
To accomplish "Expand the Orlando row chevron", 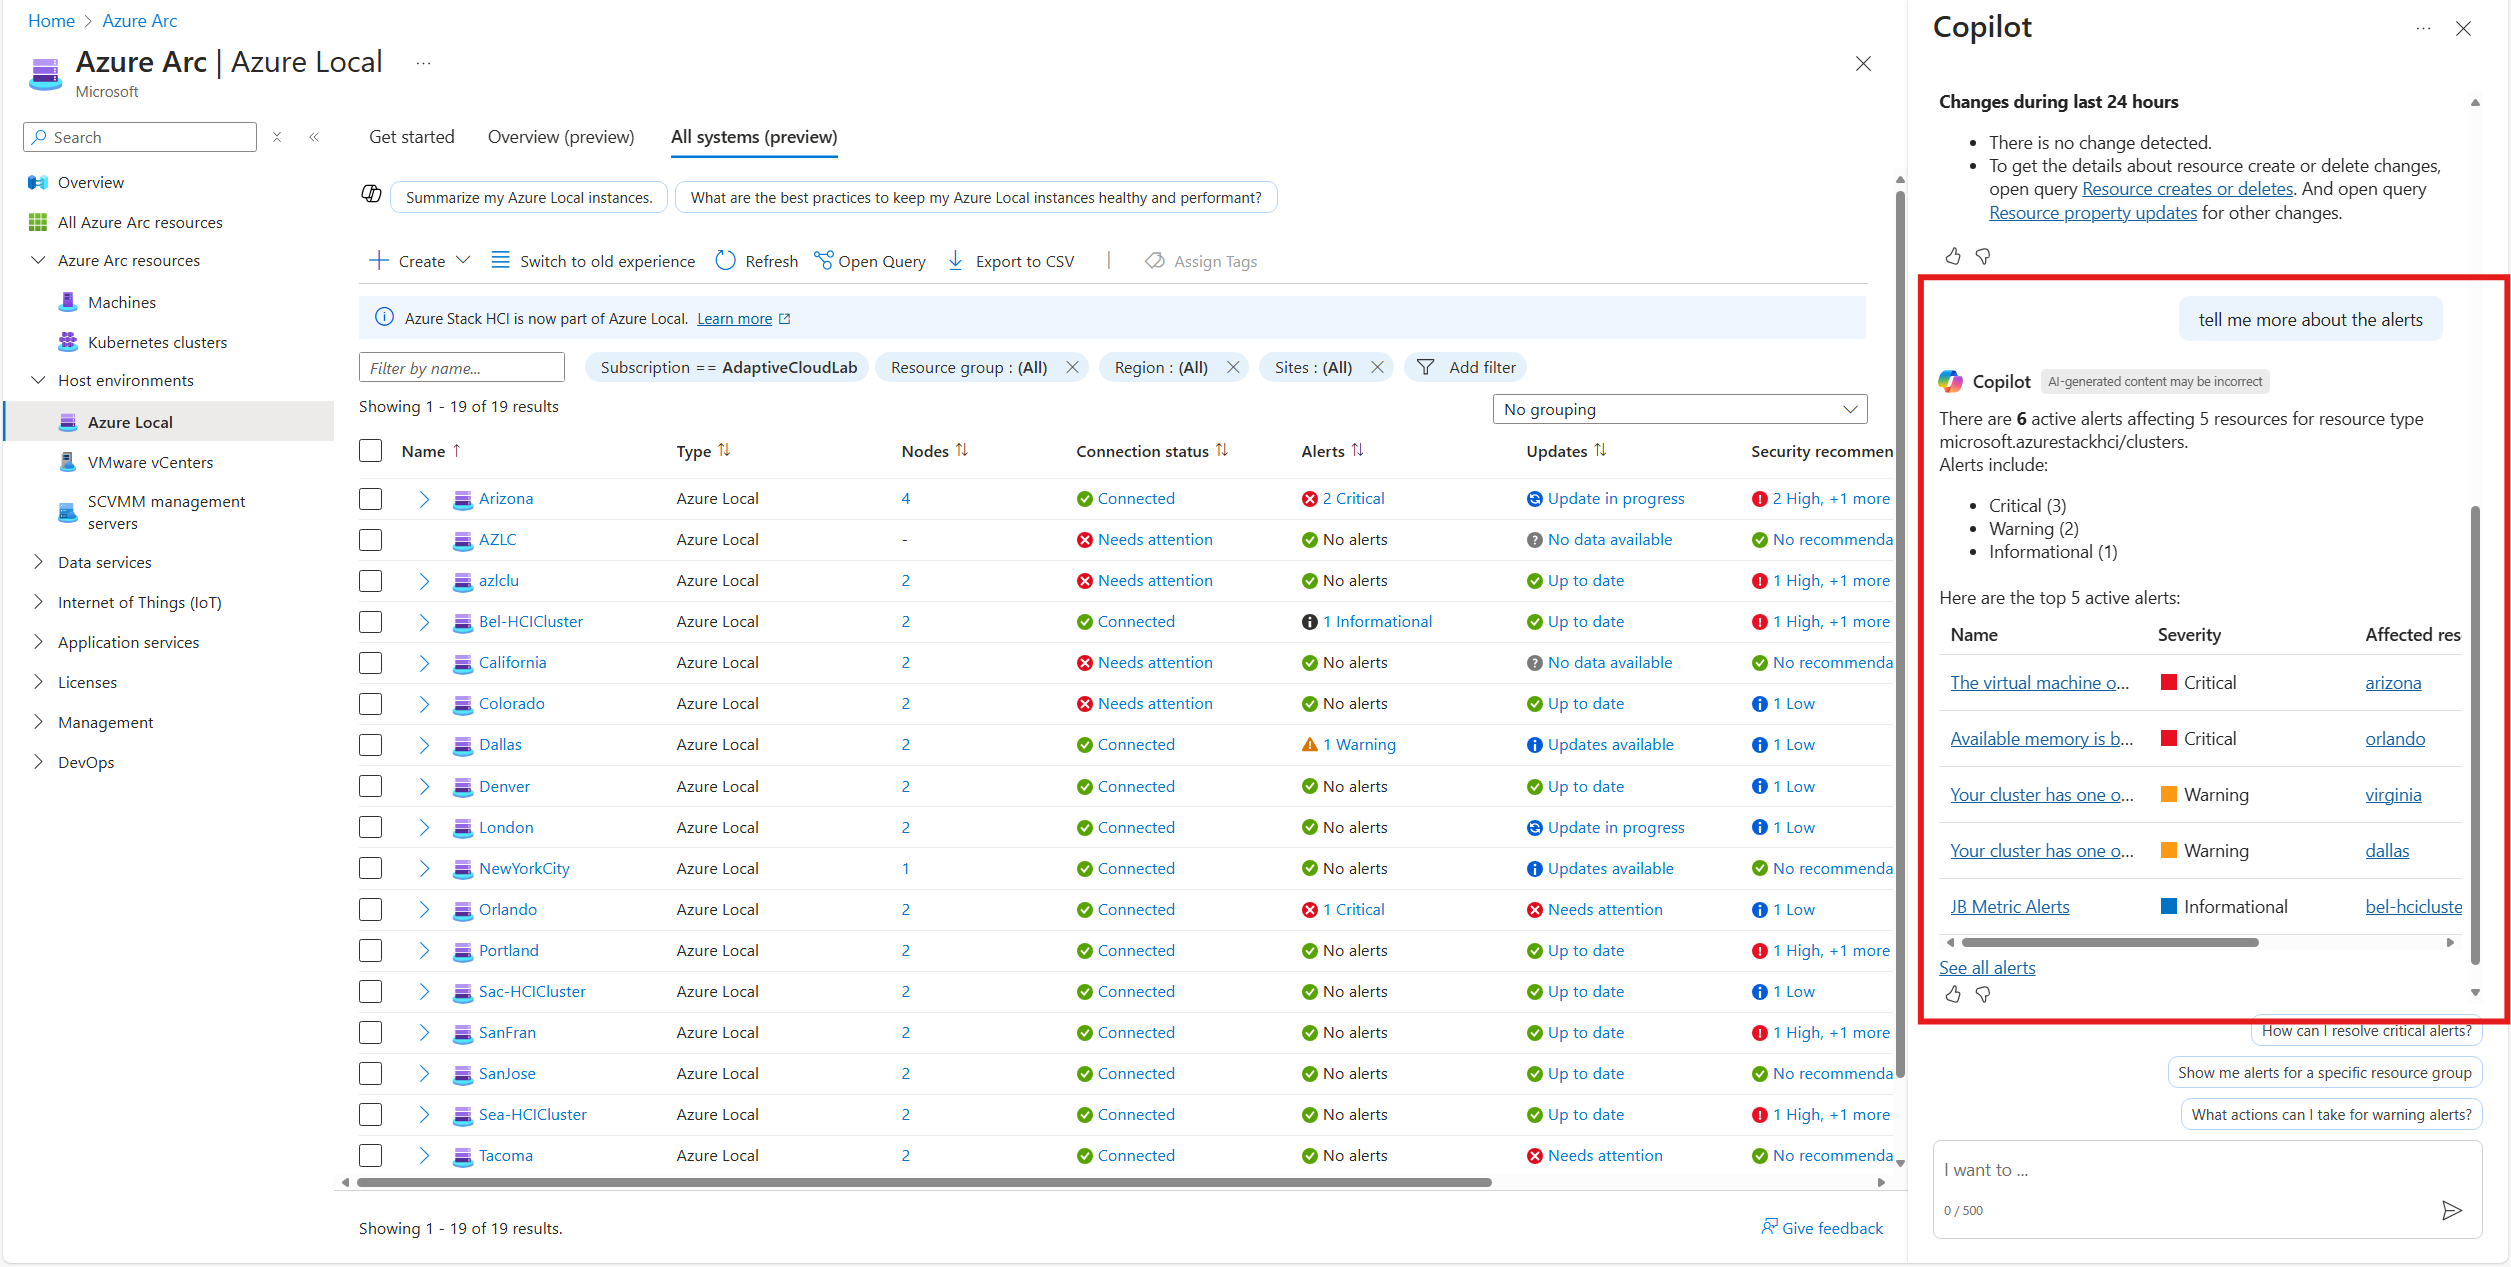I will 424,910.
